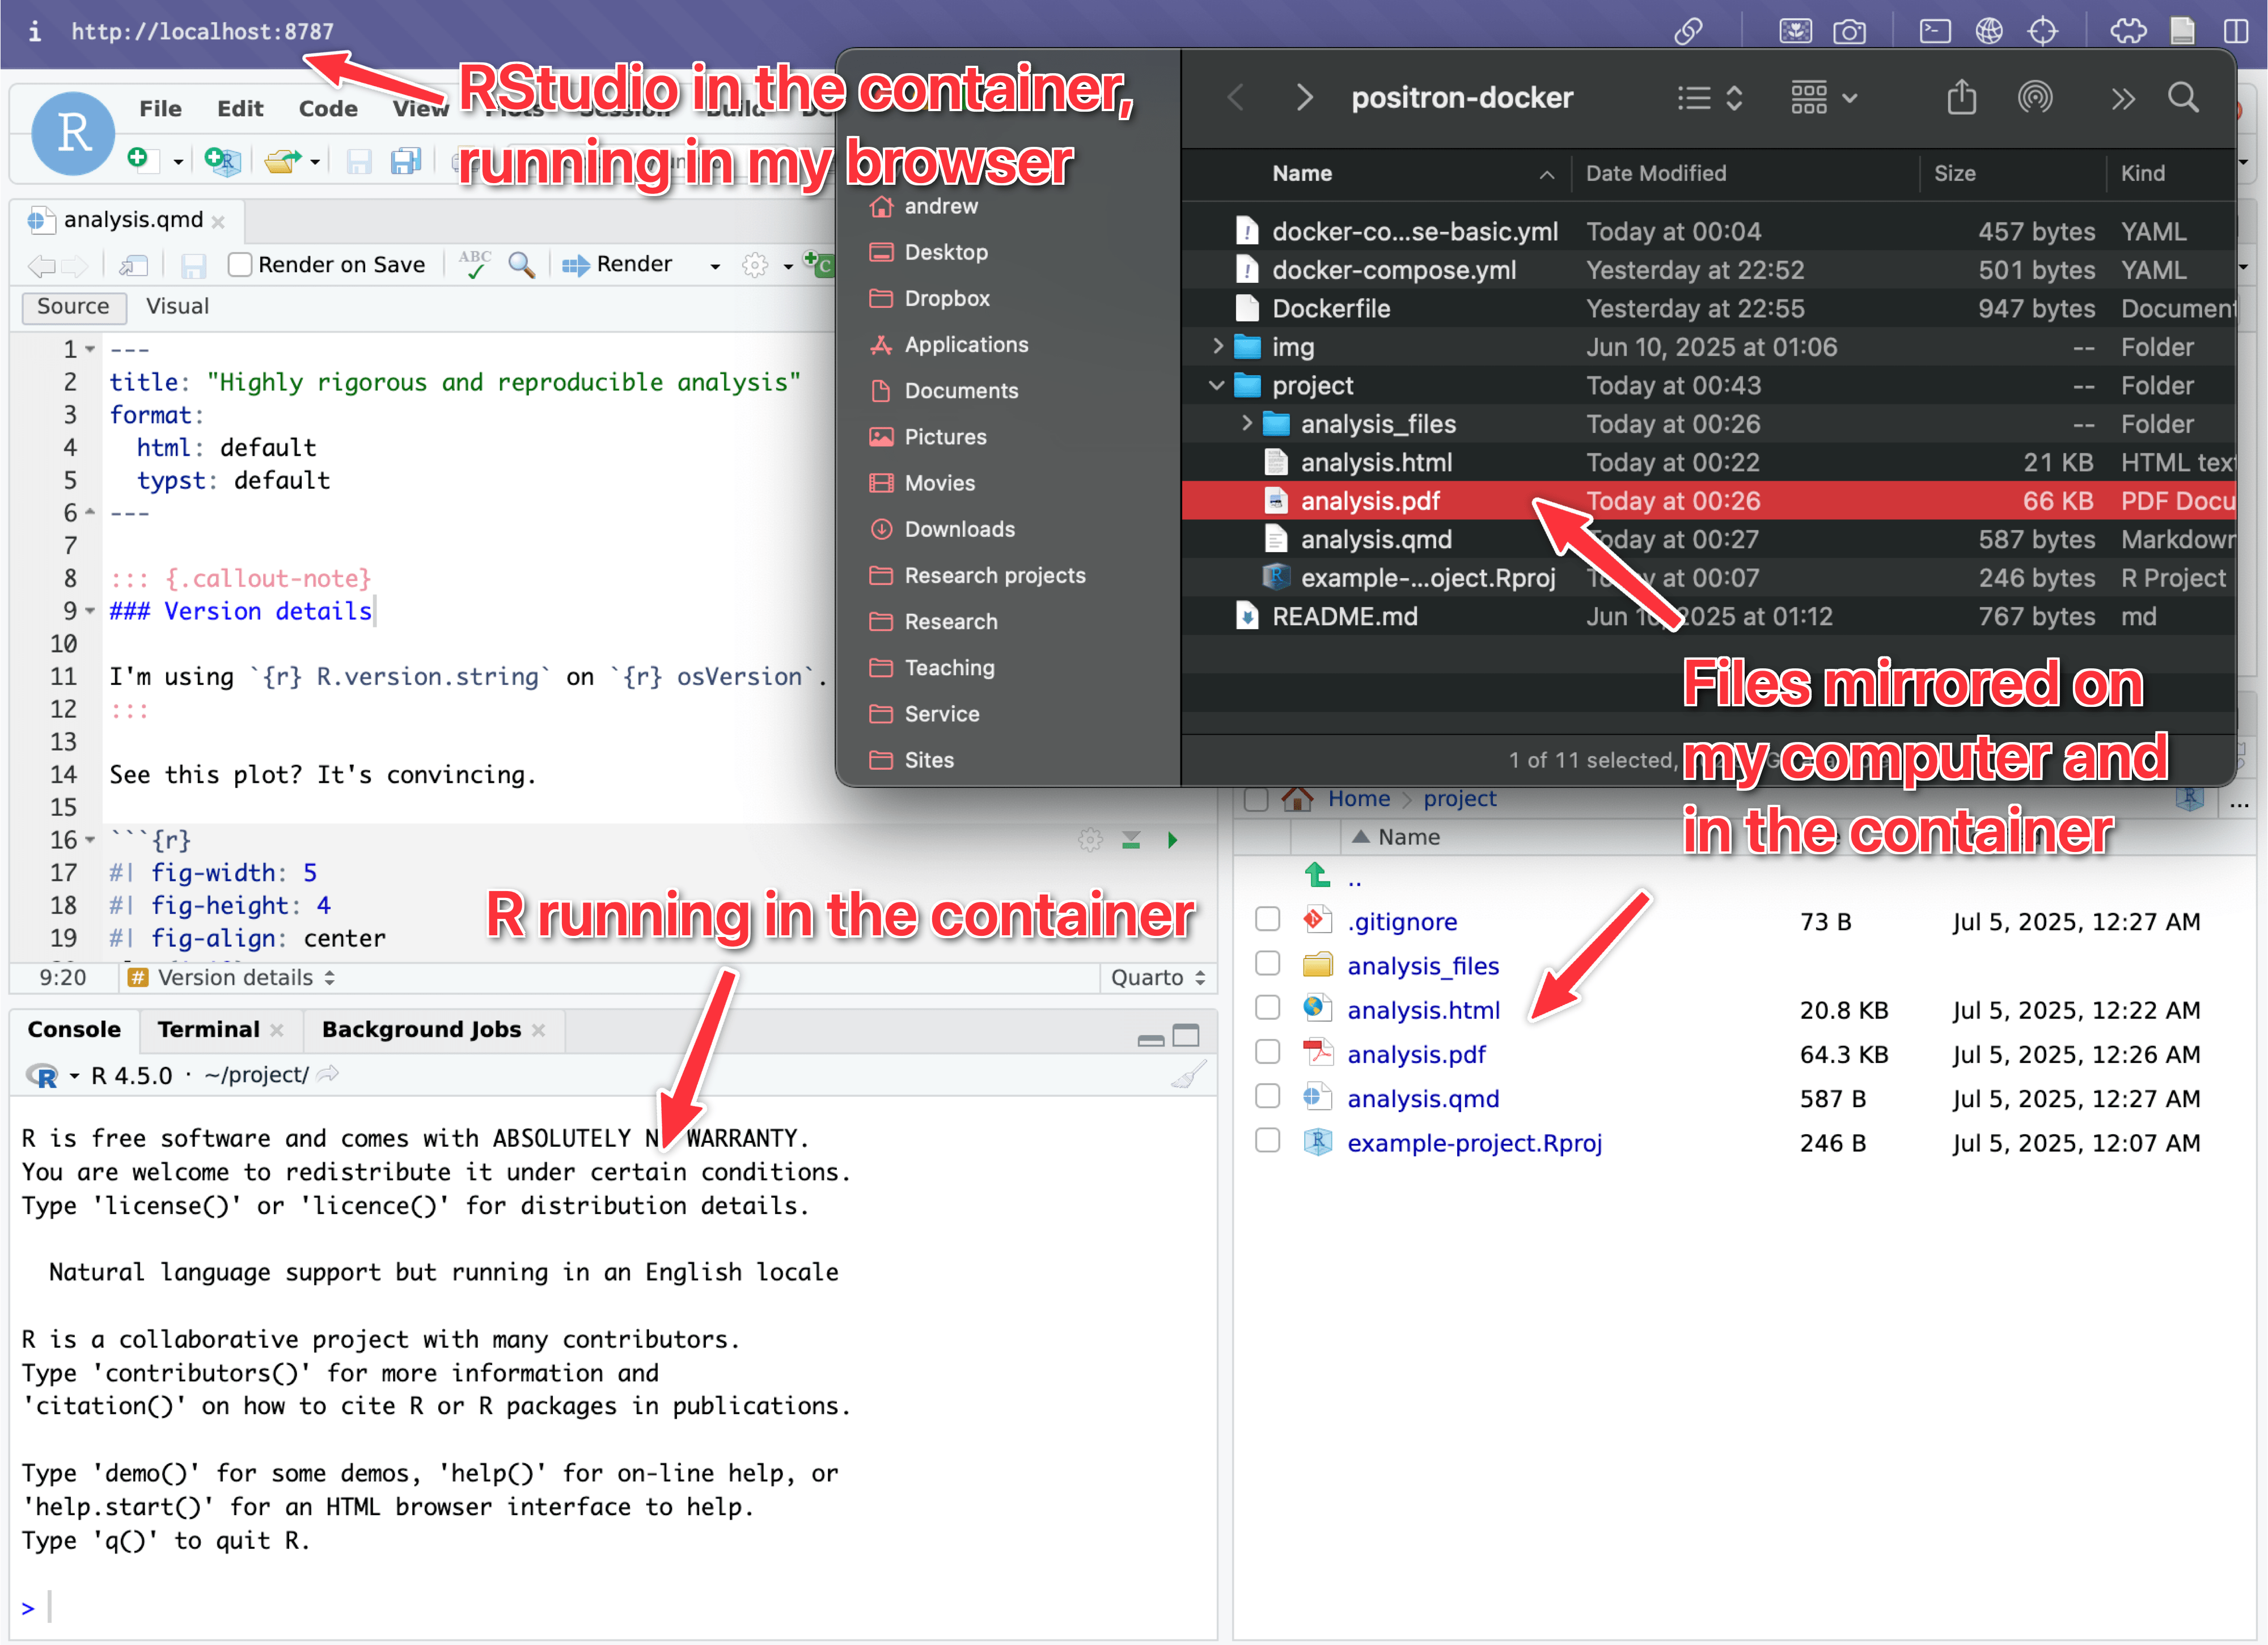Click the browser extensions puzzle icon
This screenshot has width=2268, height=1645.
[2128, 31]
